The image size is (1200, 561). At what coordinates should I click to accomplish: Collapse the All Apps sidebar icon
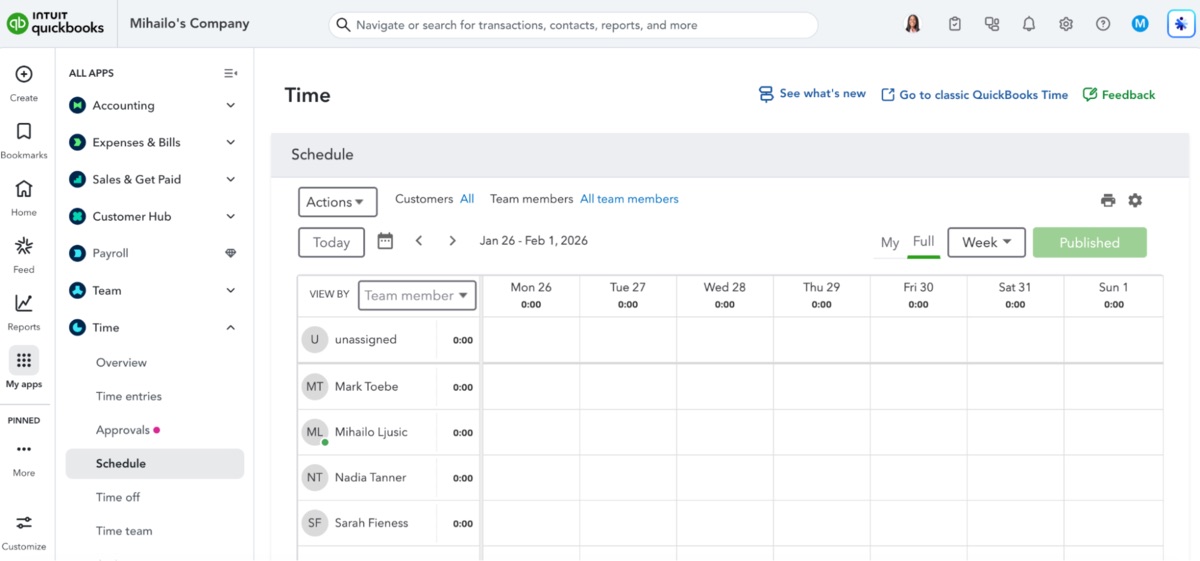(x=231, y=73)
